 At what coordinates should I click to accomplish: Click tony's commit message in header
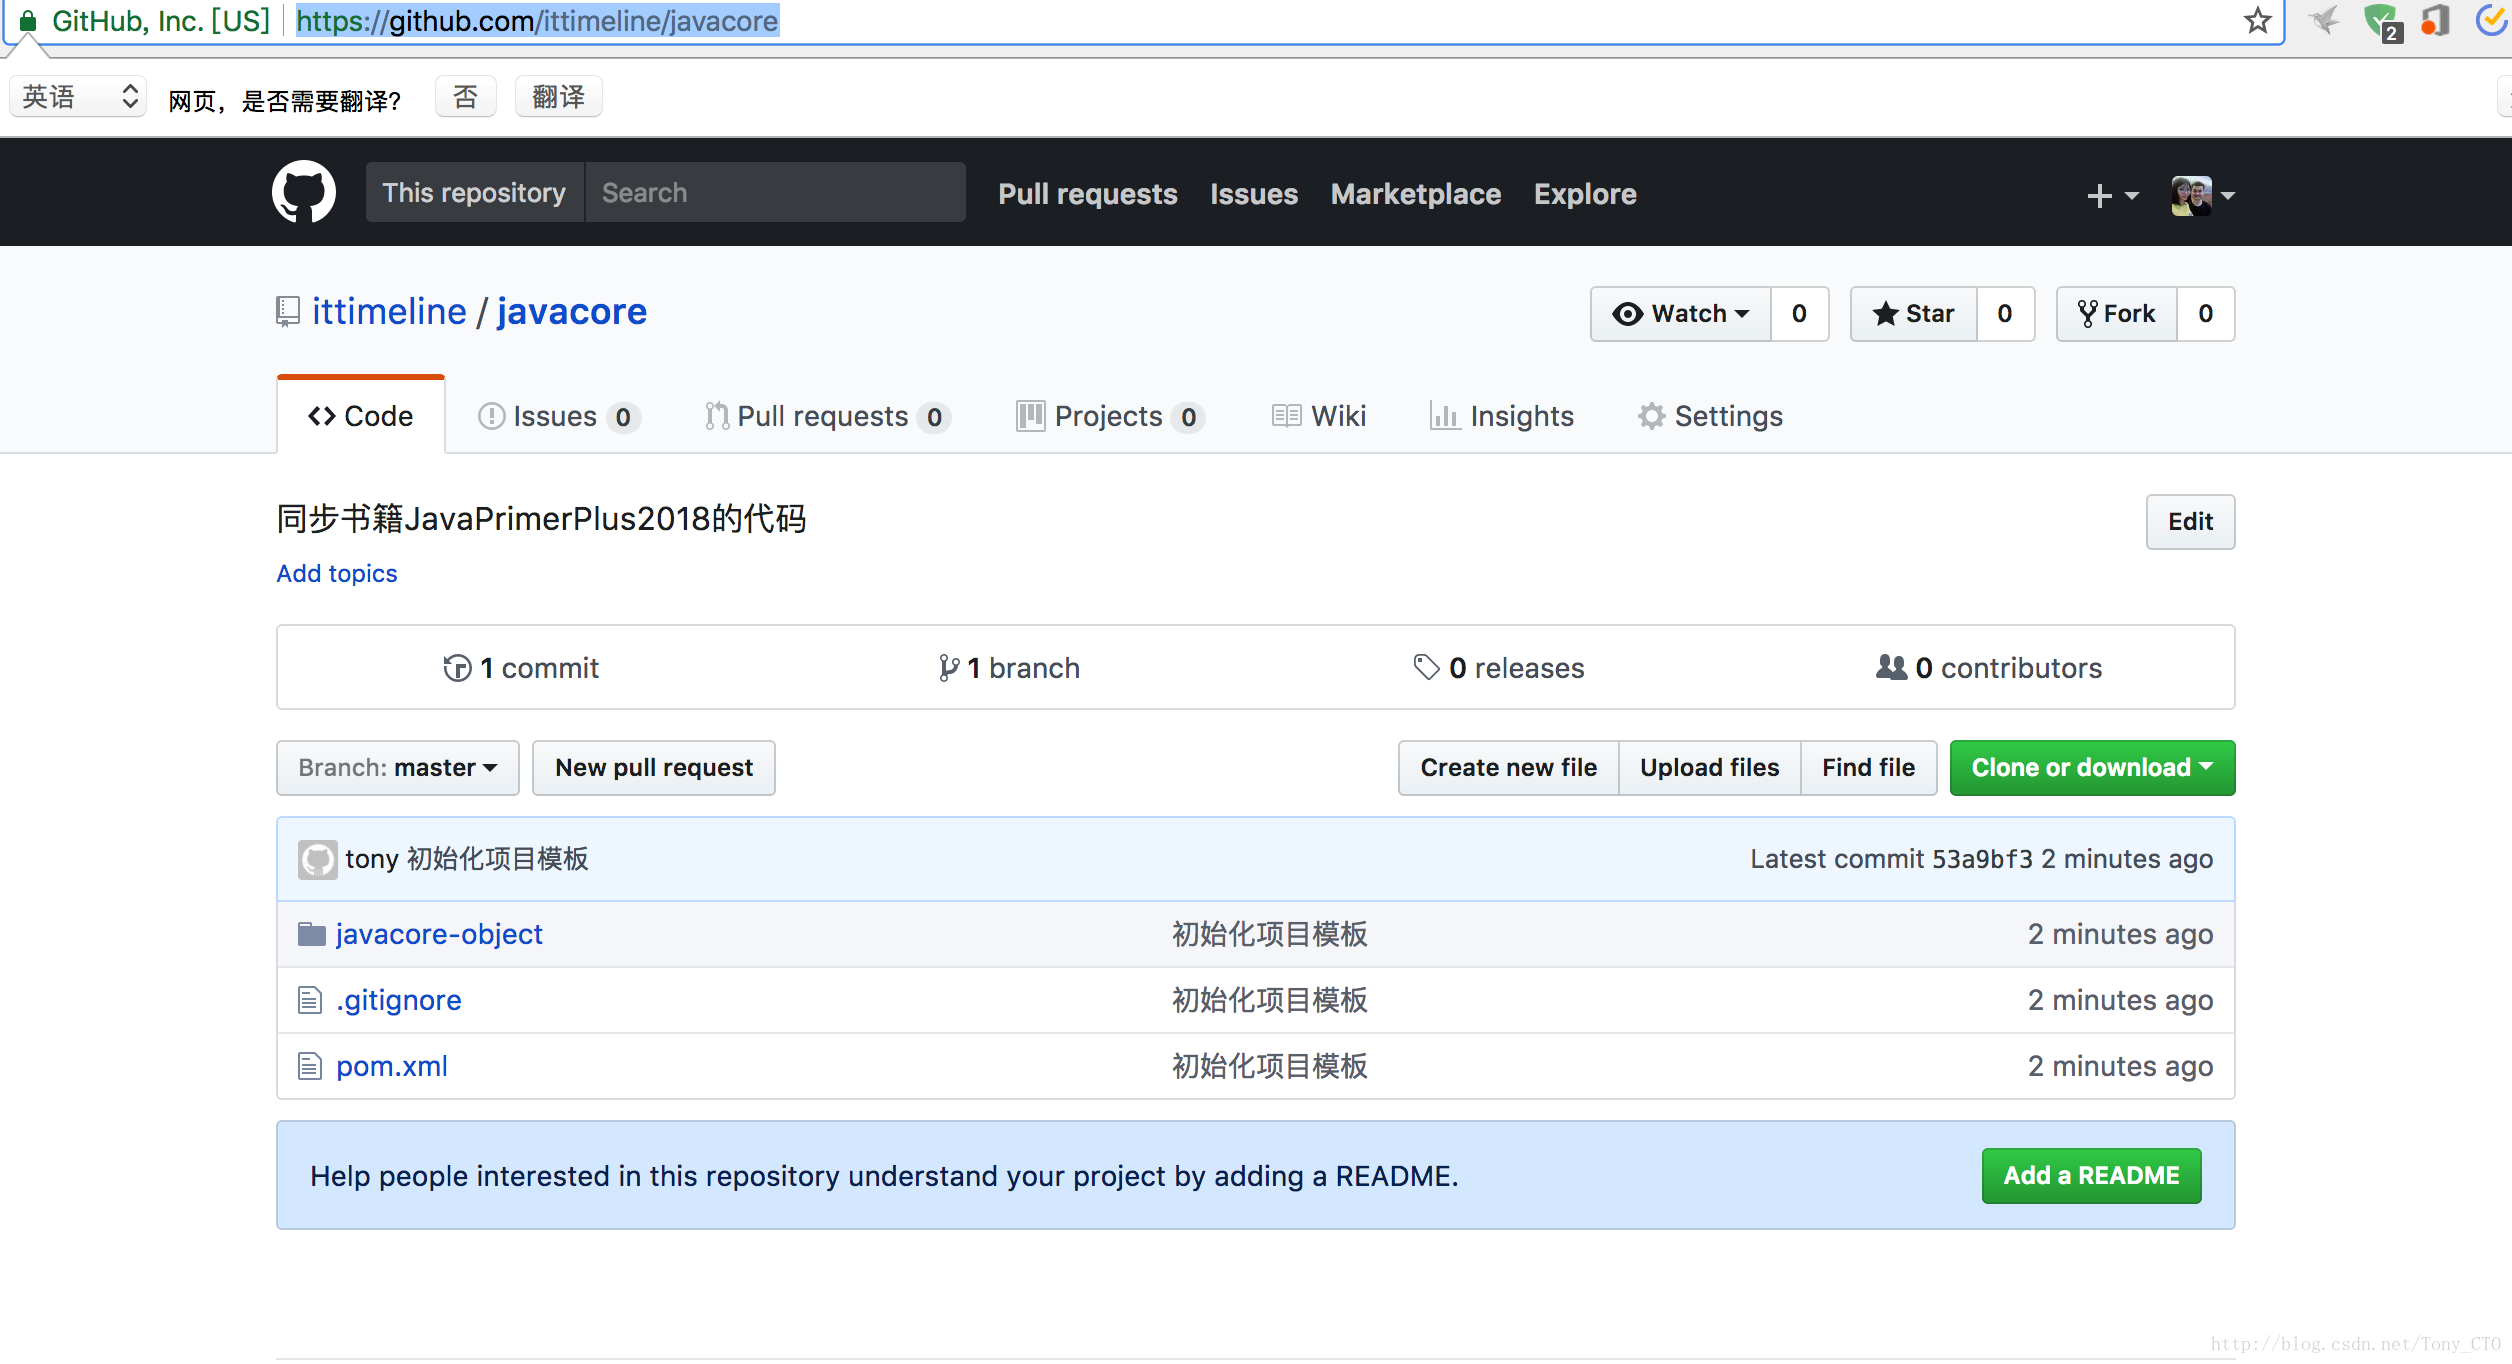point(498,859)
